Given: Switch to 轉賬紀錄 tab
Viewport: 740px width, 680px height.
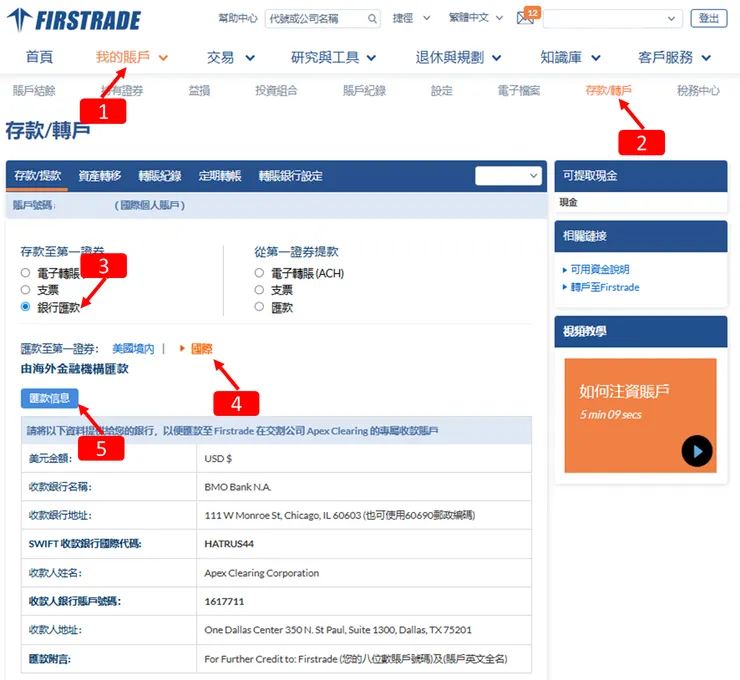Looking at the screenshot, I should (x=160, y=176).
